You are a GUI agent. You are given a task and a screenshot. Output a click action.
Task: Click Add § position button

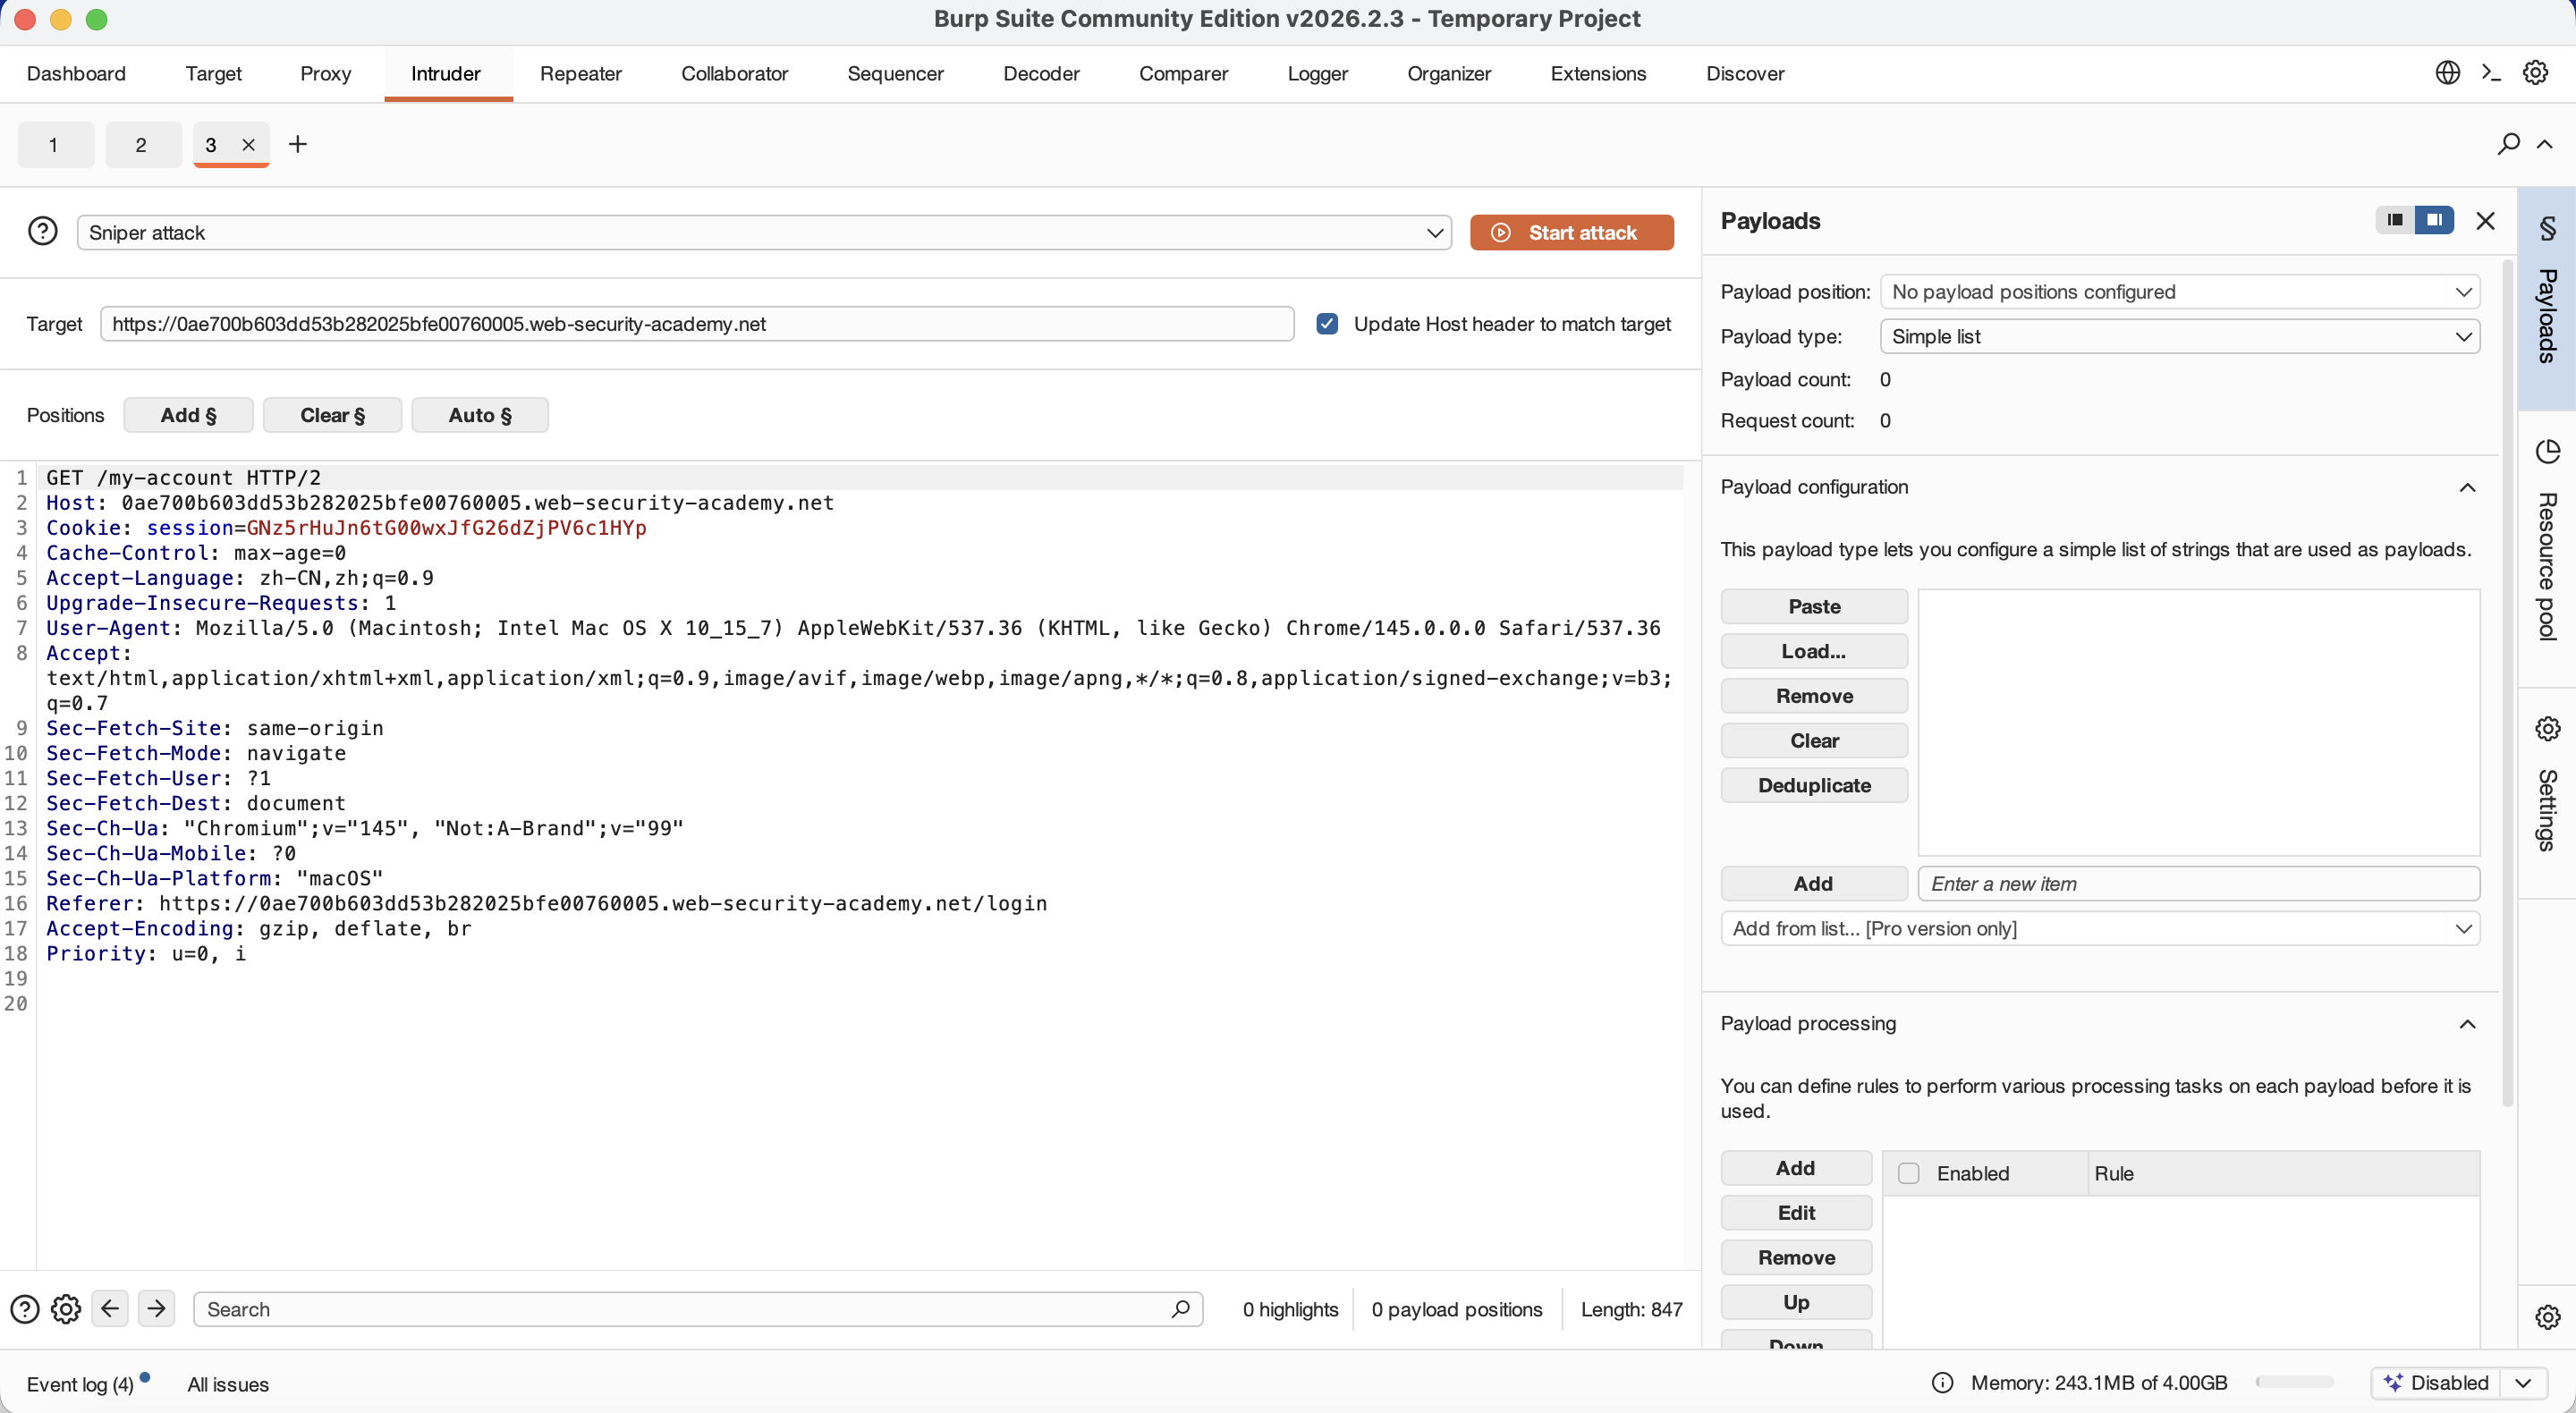point(188,415)
